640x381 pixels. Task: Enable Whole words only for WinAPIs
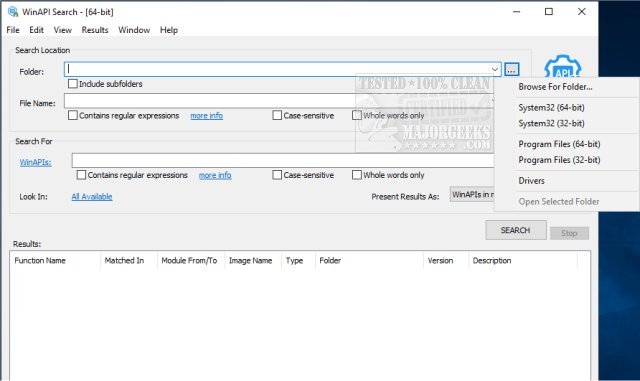click(x=357, y=175)
